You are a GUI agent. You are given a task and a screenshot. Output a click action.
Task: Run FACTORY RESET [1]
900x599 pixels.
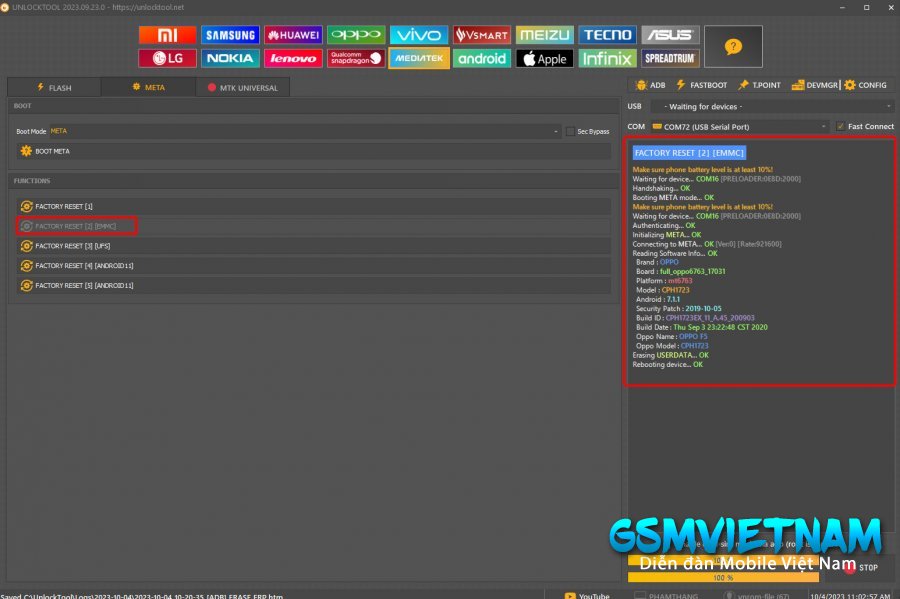pos(313,206)
